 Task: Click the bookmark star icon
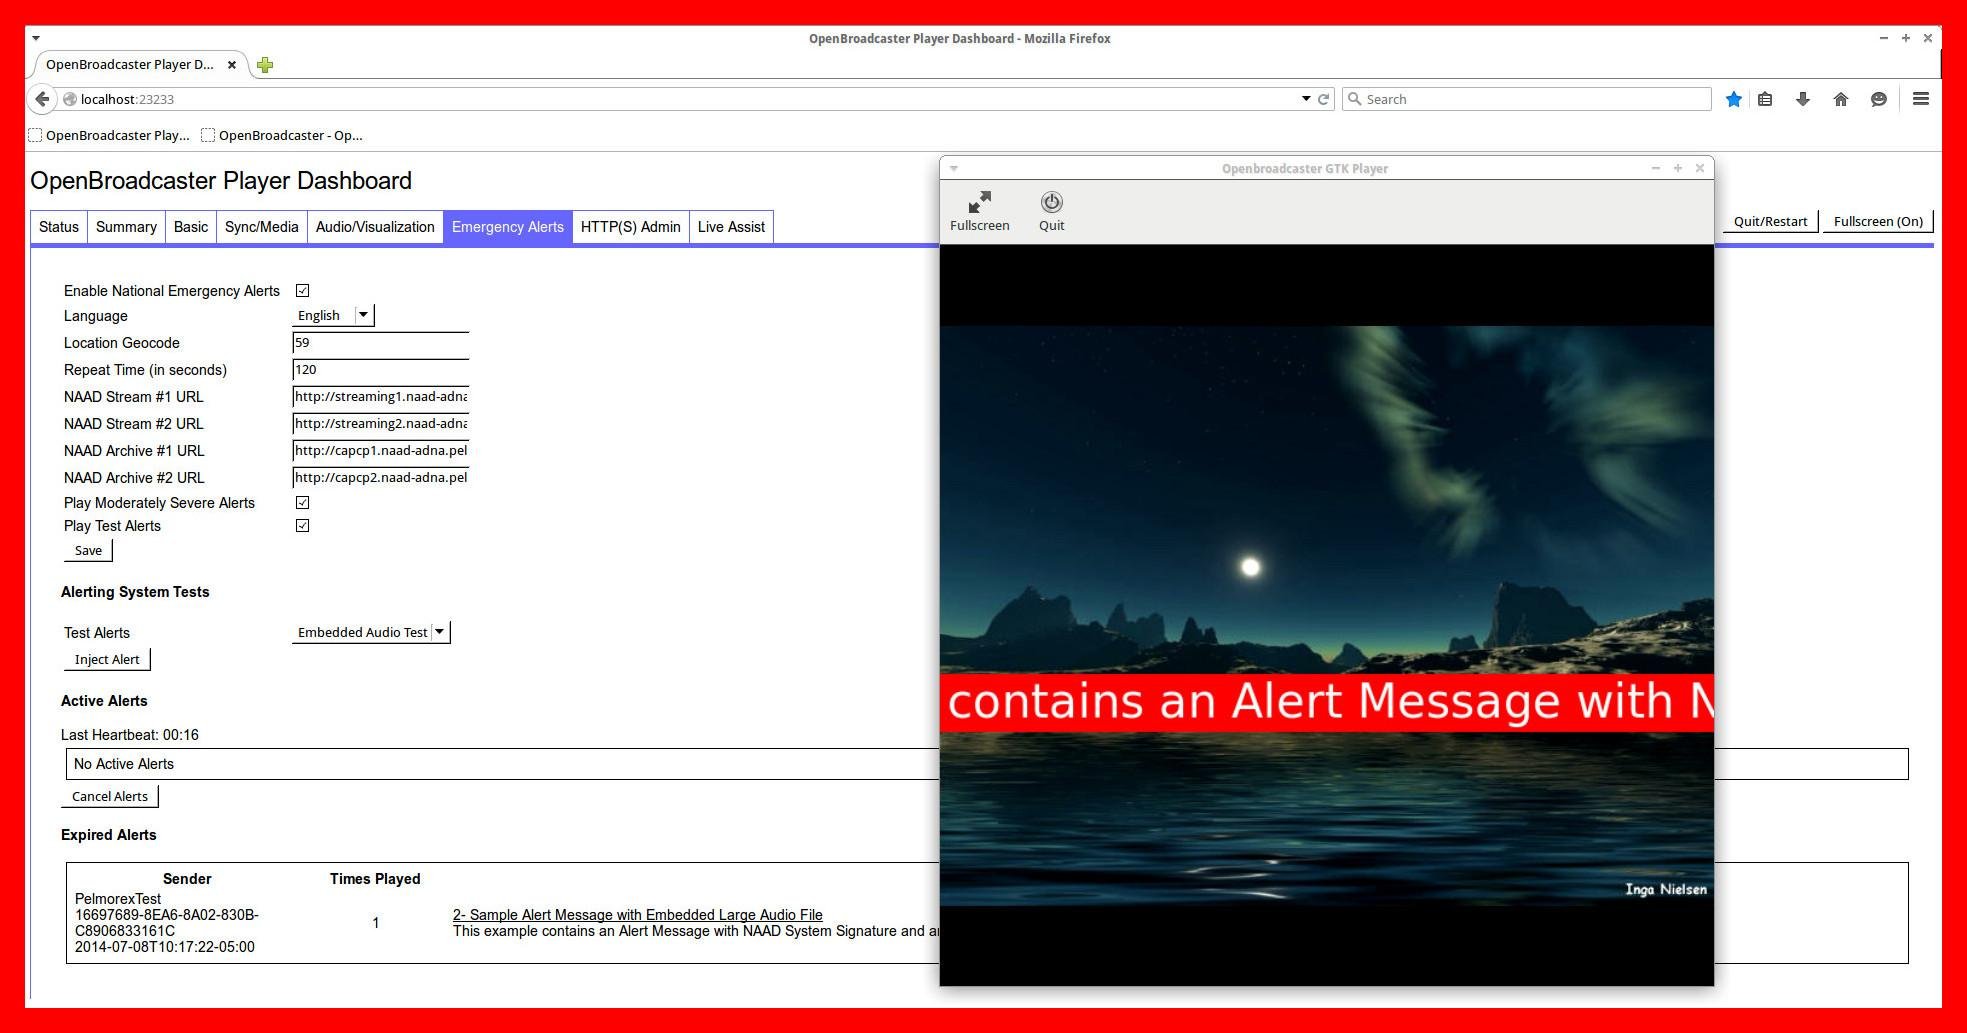click(x=1733, y=99)
